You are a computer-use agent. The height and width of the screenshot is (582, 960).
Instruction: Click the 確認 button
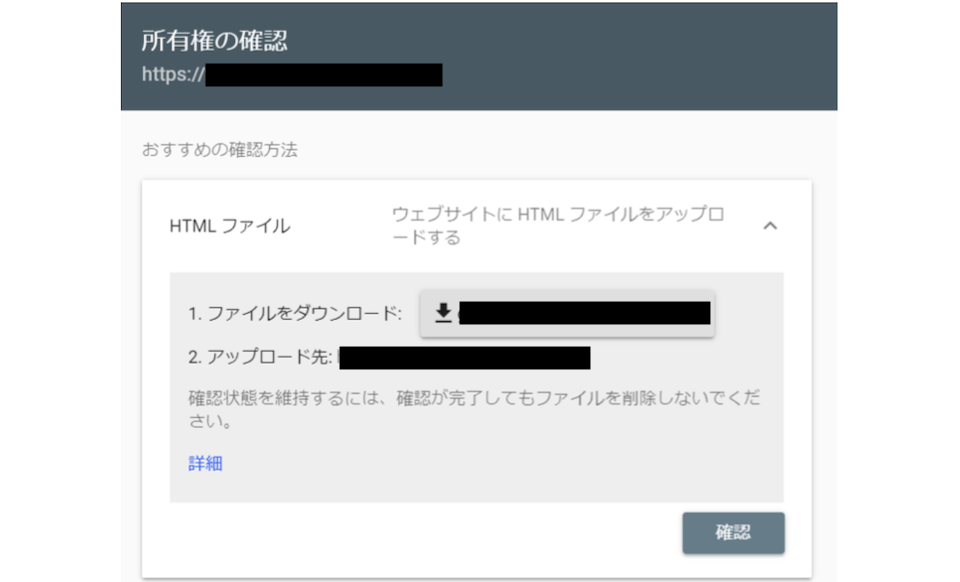click(733, 532)
